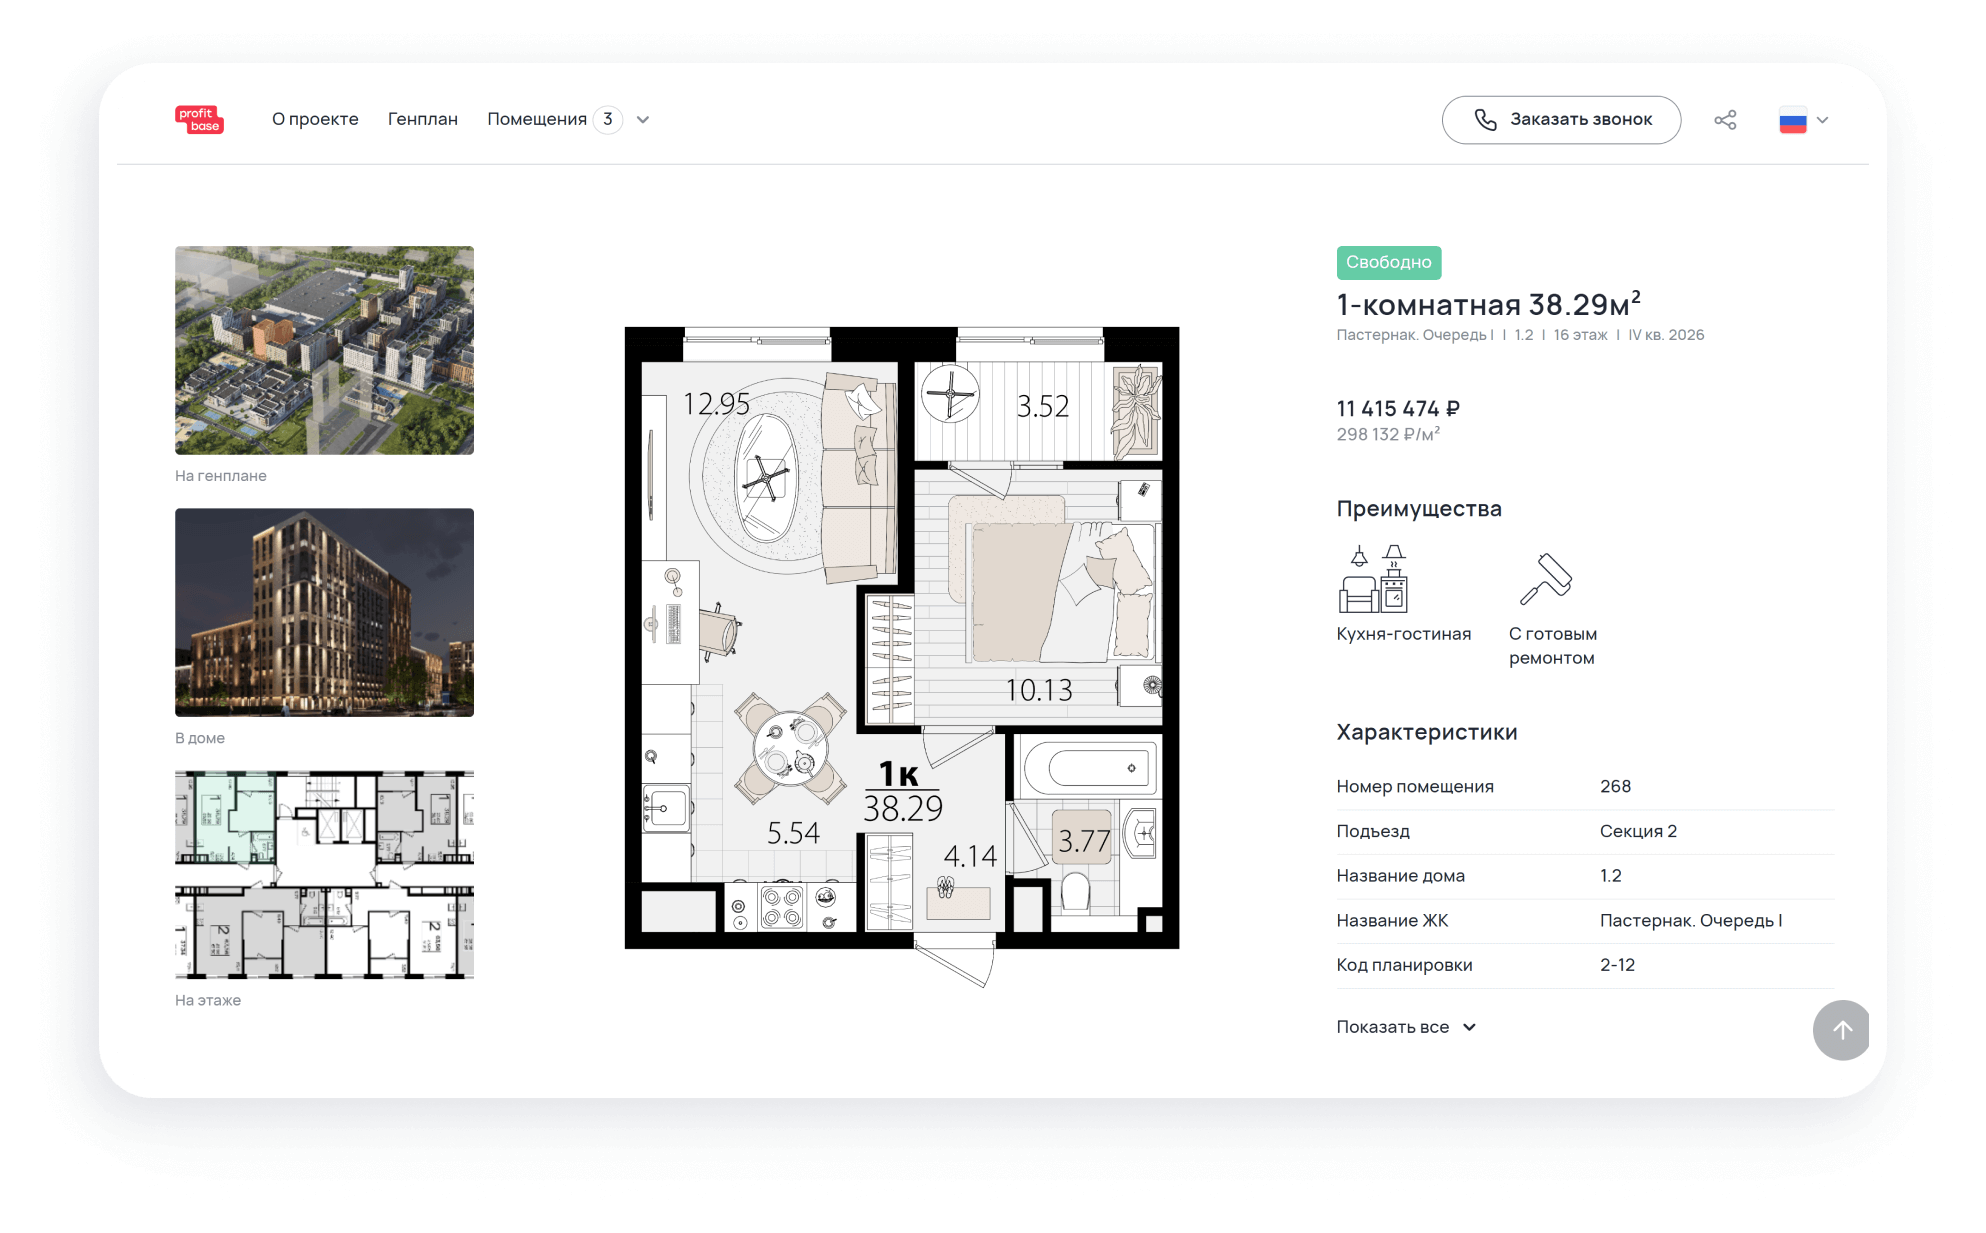This screenshot has height=1233, width=1986.
Task: Click the Помещения counter badge 3
Action: point(607,119)
